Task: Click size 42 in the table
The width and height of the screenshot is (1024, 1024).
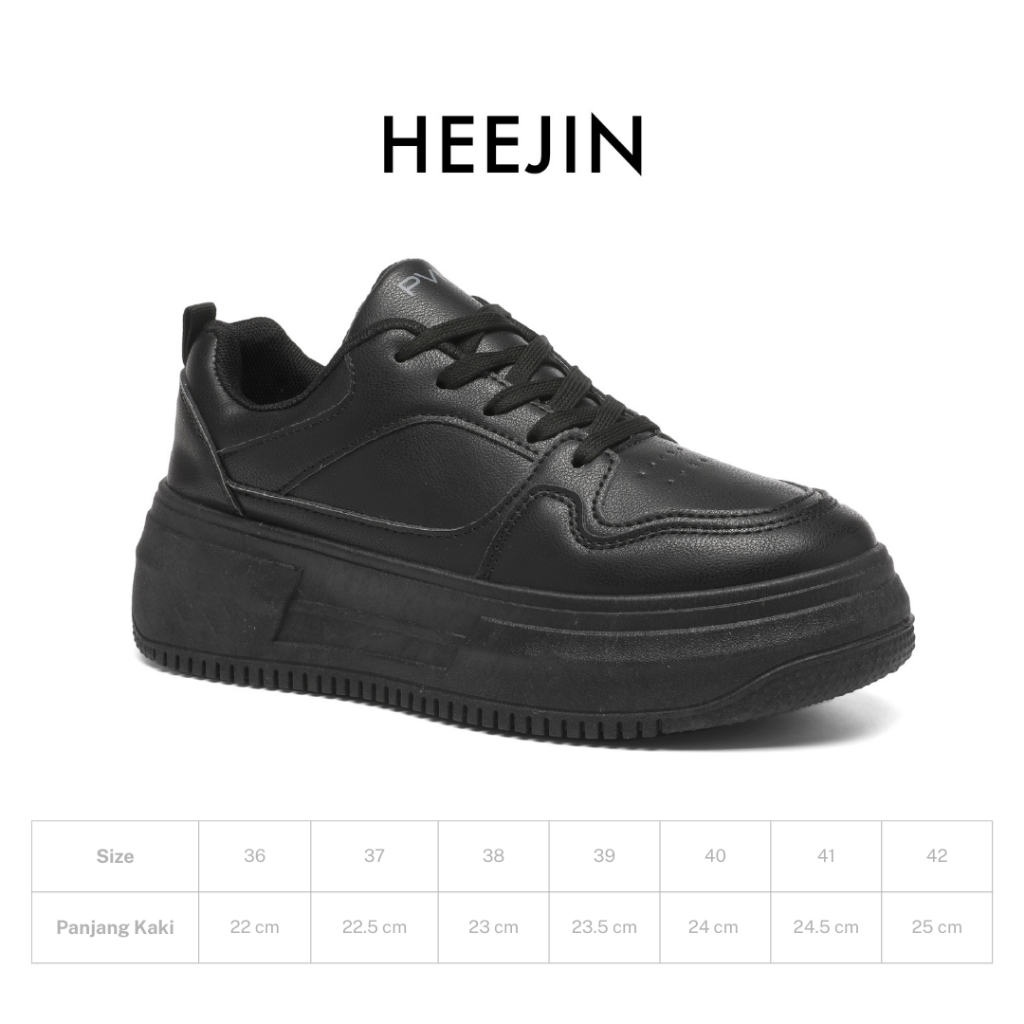Action: [x=937, y=856]
